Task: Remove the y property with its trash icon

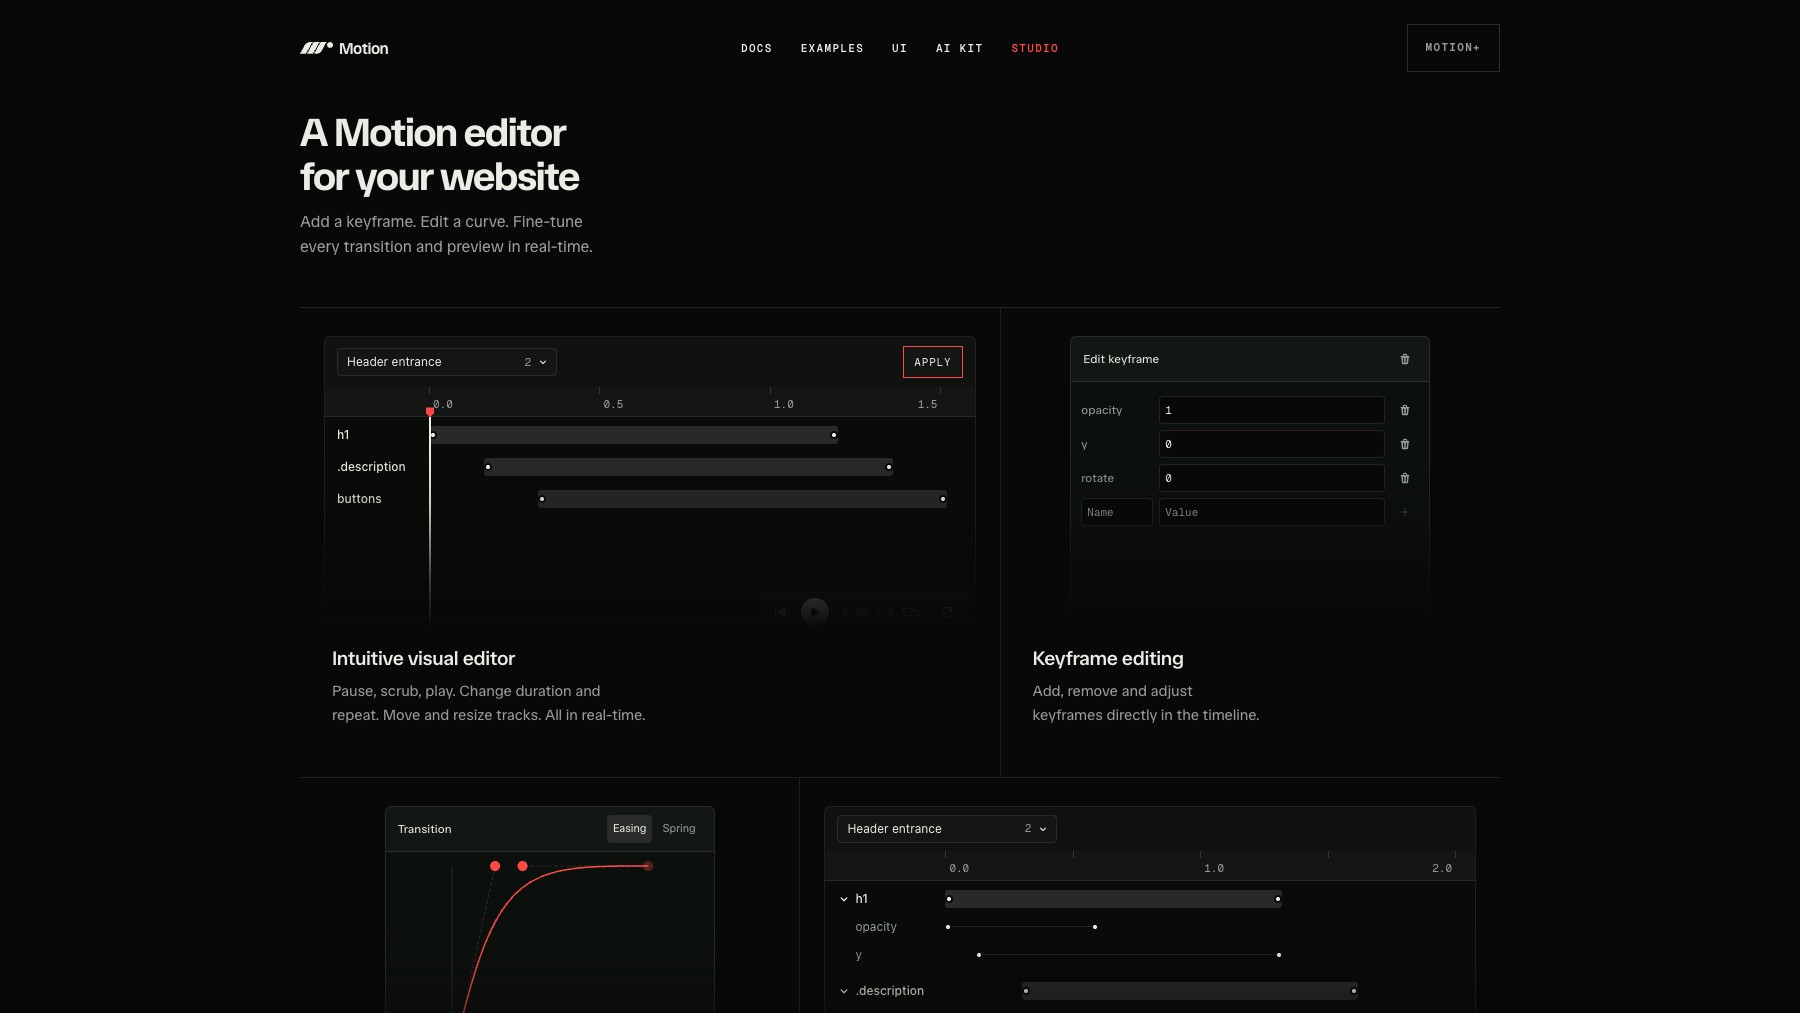Action: coord(1405,444)
